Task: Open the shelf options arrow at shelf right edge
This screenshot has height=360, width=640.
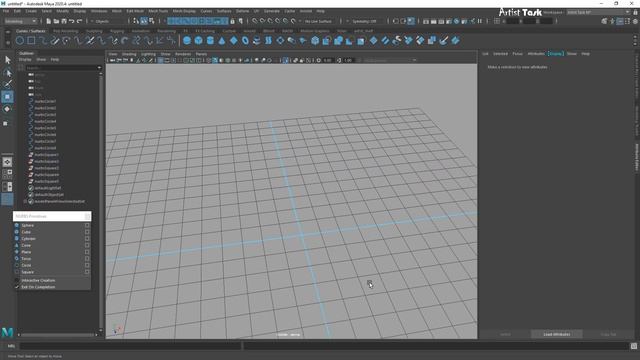Action: pos(635,40)
